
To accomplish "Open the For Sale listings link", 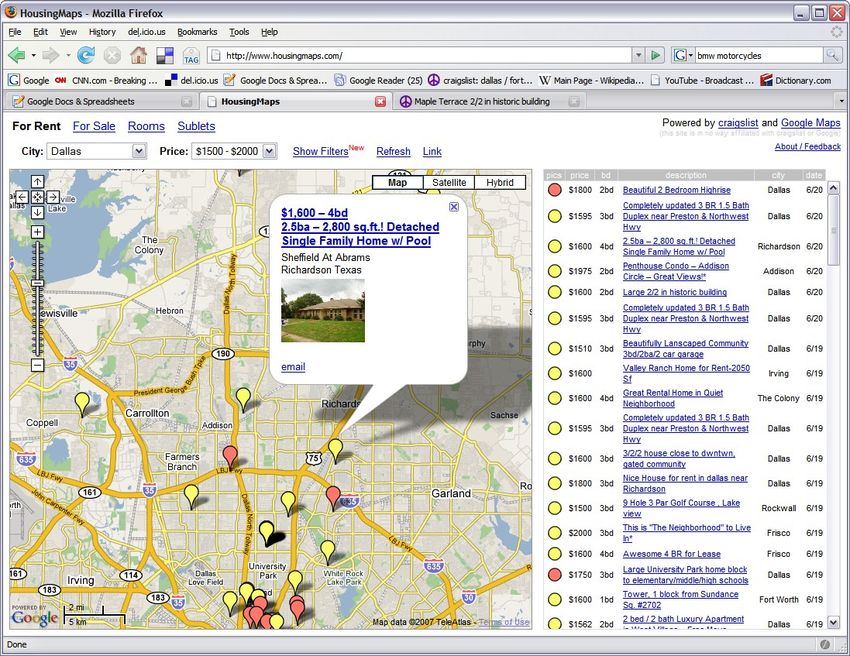I will (x=94, y=126).
